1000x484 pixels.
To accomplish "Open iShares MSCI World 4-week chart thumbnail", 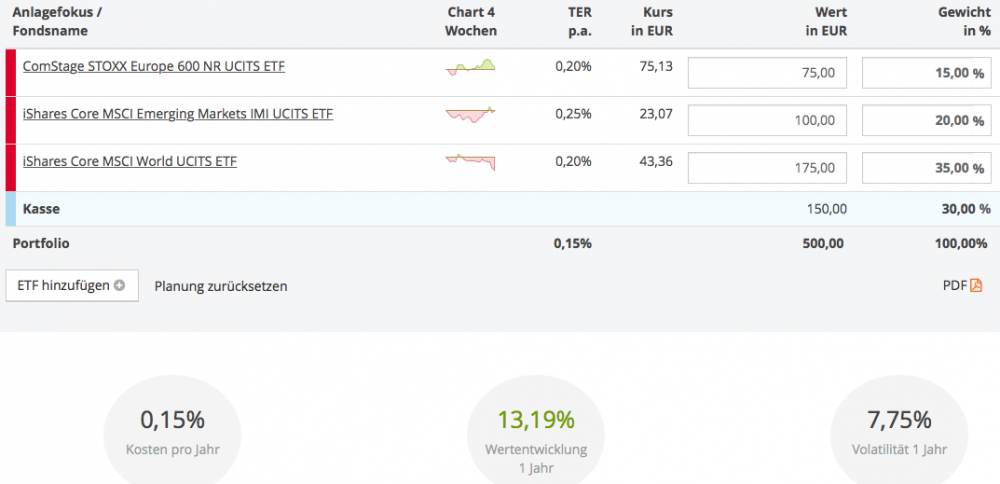I will (471, 161).
